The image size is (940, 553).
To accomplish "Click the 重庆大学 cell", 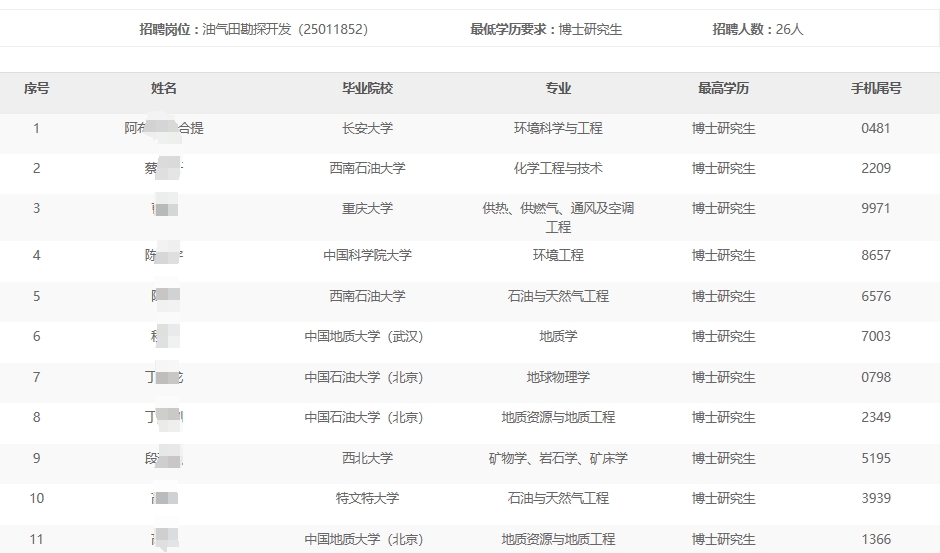I will (367, 208).
